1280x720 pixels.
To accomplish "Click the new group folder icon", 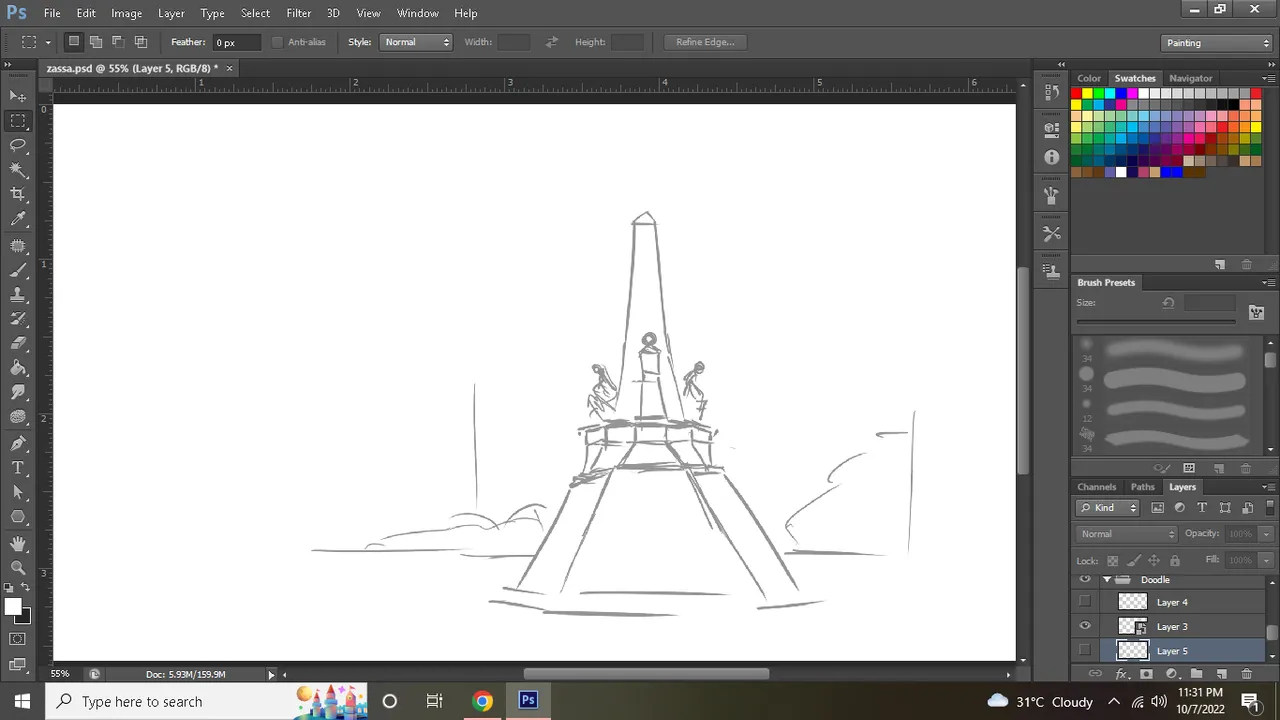I will point(1196,674).
